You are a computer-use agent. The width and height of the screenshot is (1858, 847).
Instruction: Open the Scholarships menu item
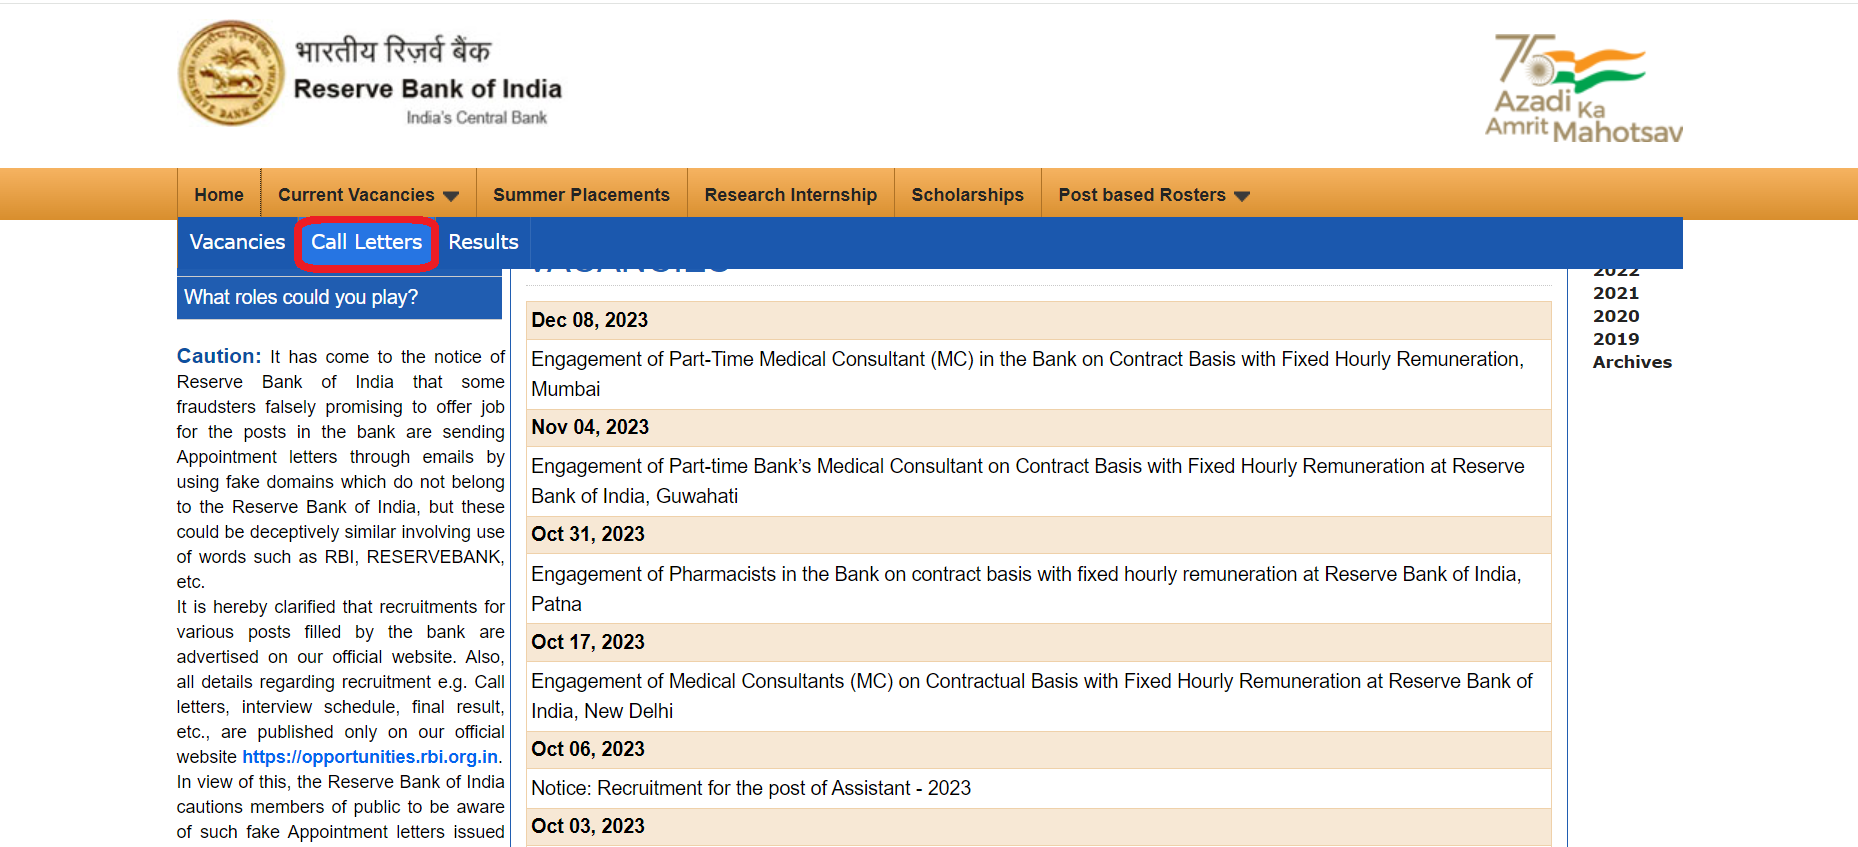click(967, 195)
